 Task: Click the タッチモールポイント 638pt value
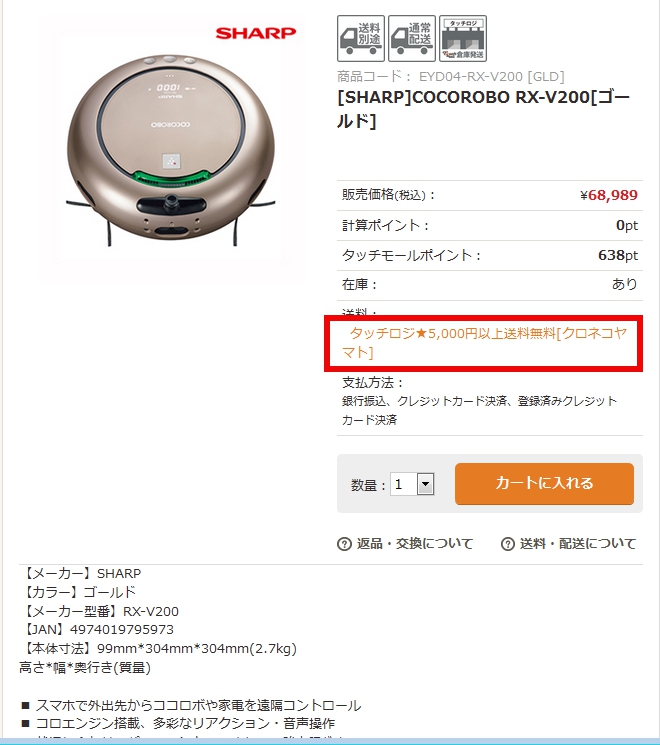point(618,255)
